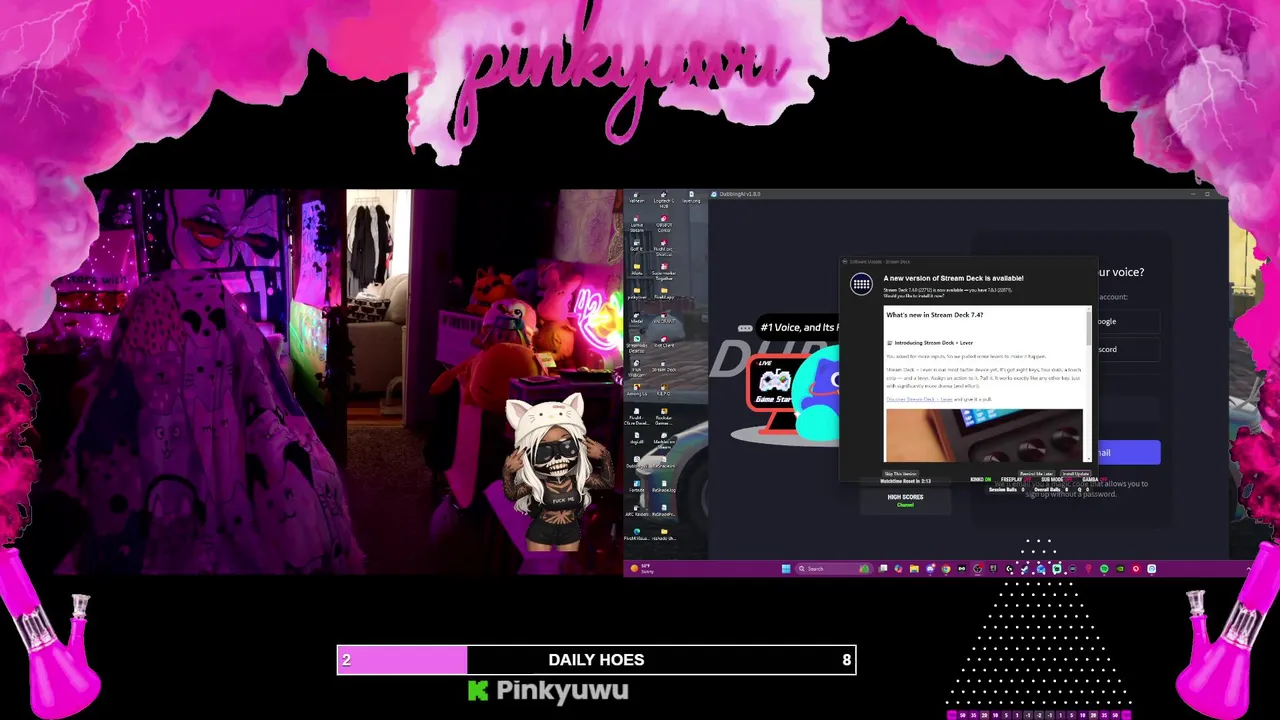This screenshot has width=1280, height=720.
Task: Click the Stream Deck keypad logo icon
Action: [861, 285]
